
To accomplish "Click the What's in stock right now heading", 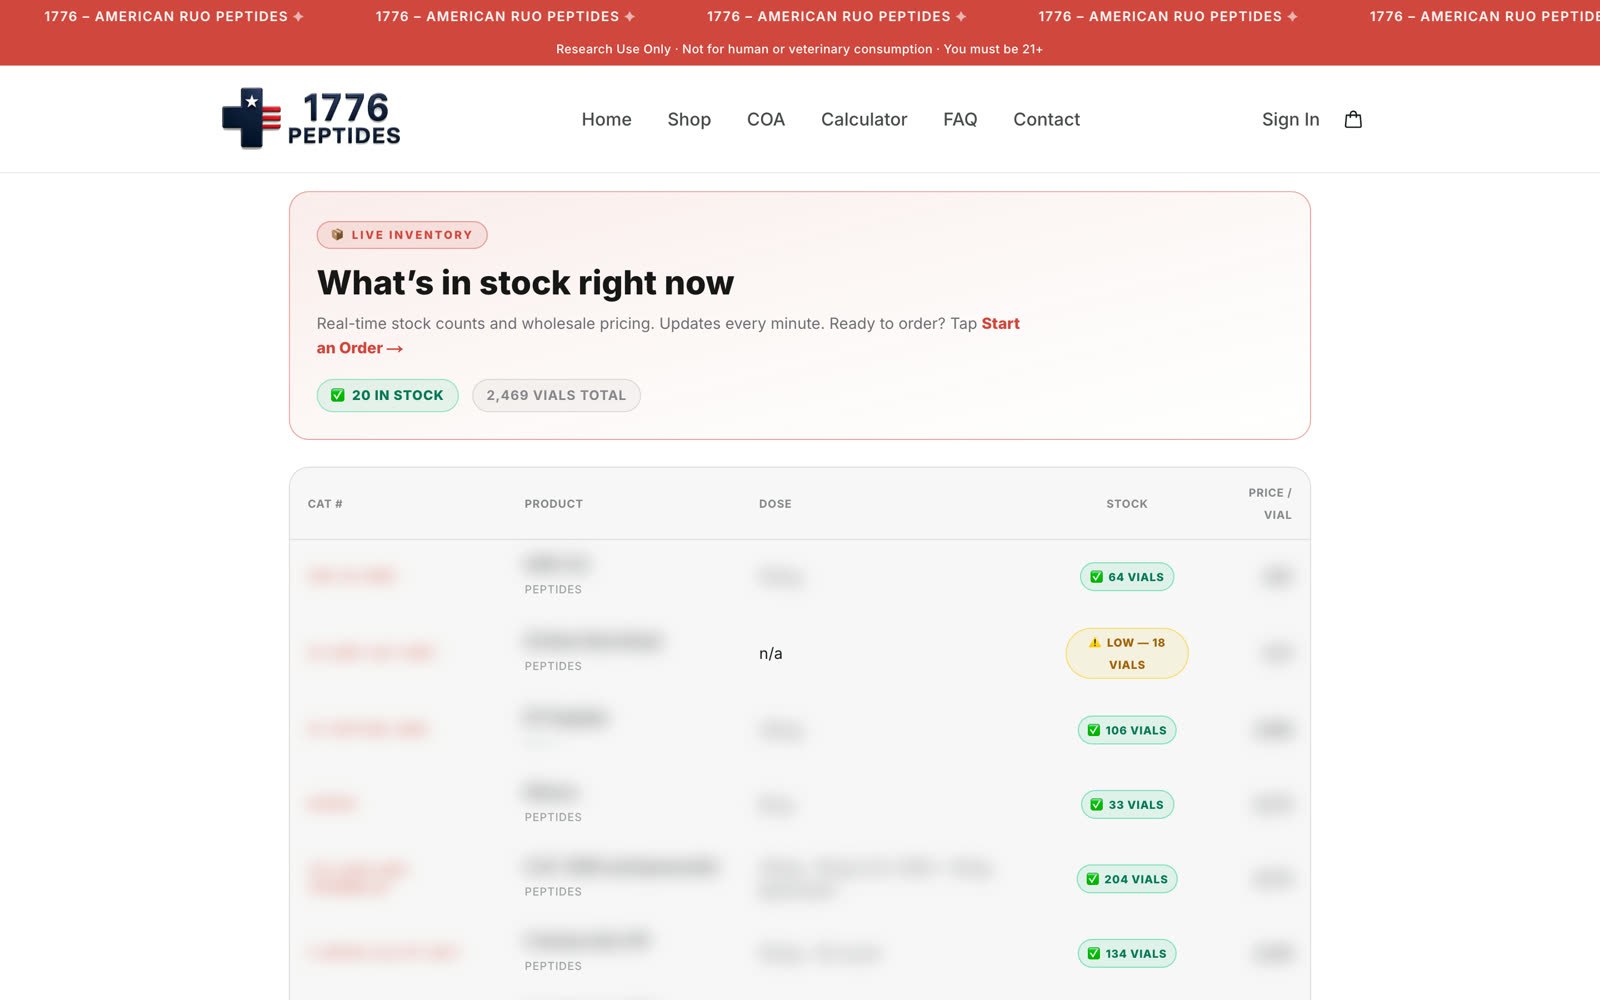I will pyautogui.click(x=525, y=283).
